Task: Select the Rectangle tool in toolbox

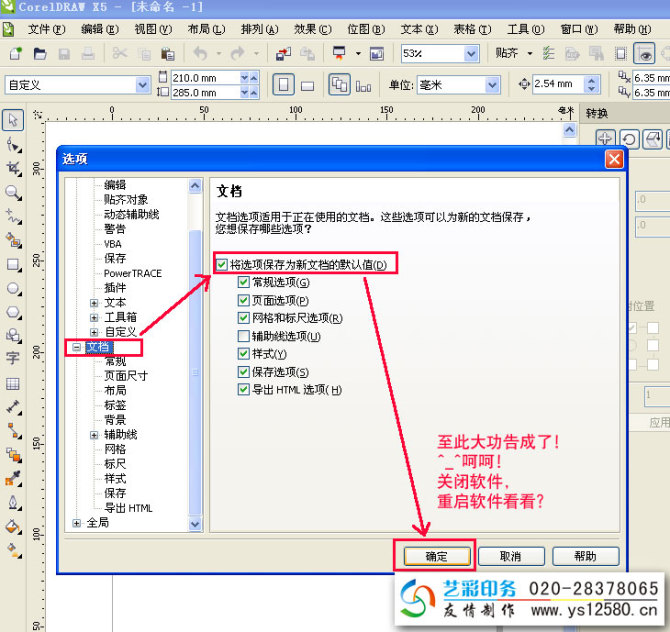Action: (x=13, y=265)
